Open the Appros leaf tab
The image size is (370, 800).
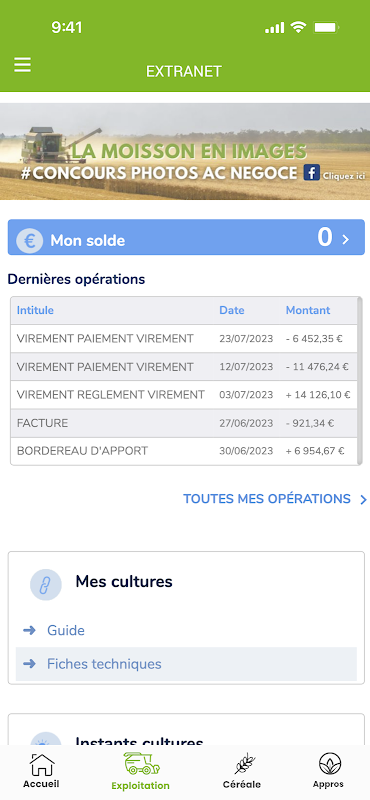pyautogui.click(x=329, y=771)
